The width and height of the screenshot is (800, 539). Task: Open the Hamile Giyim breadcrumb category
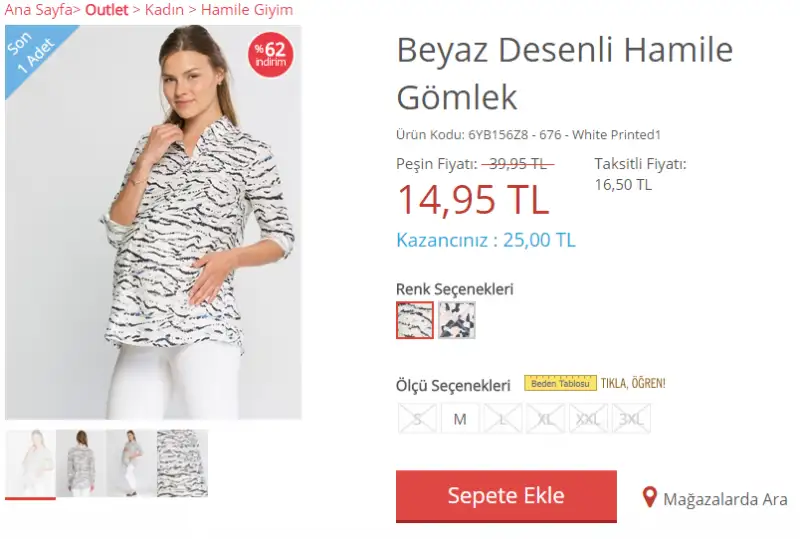point(247,10)
